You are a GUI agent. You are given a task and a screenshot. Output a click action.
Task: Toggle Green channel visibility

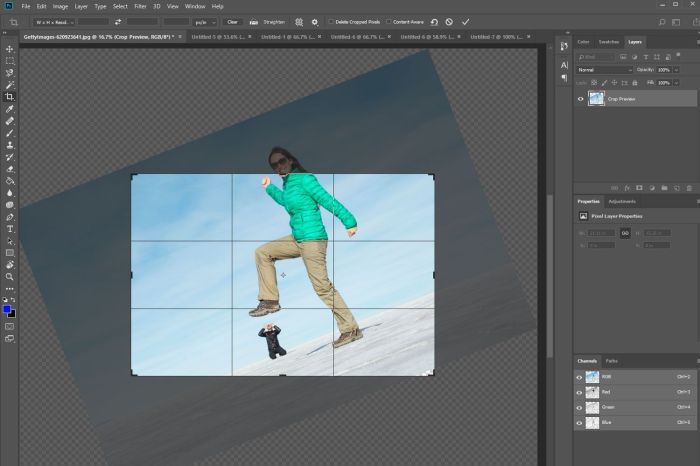pyautogui.click(x=579, y=408)
